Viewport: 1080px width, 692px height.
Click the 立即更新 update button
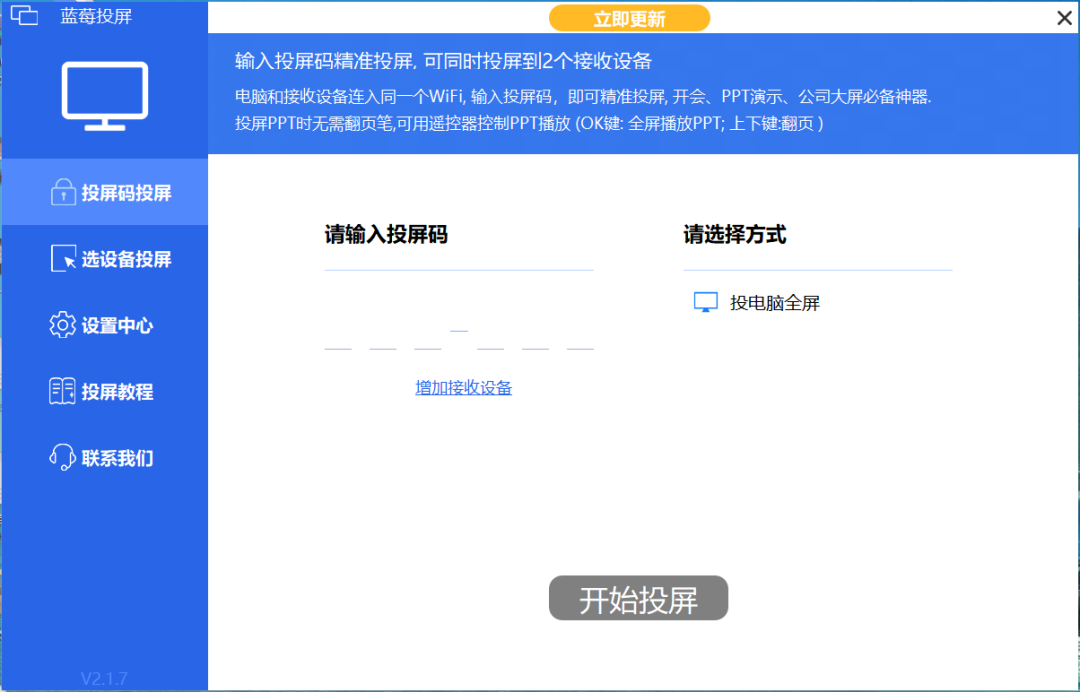630,19
